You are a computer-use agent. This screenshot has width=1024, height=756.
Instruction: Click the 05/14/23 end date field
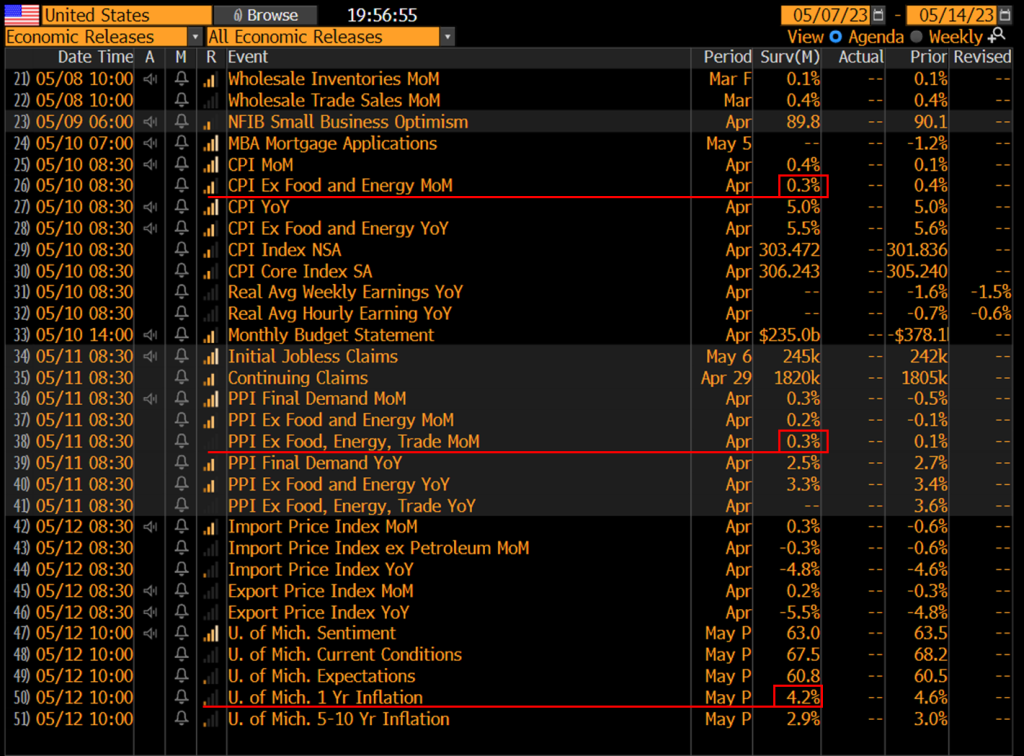[952, 15]
